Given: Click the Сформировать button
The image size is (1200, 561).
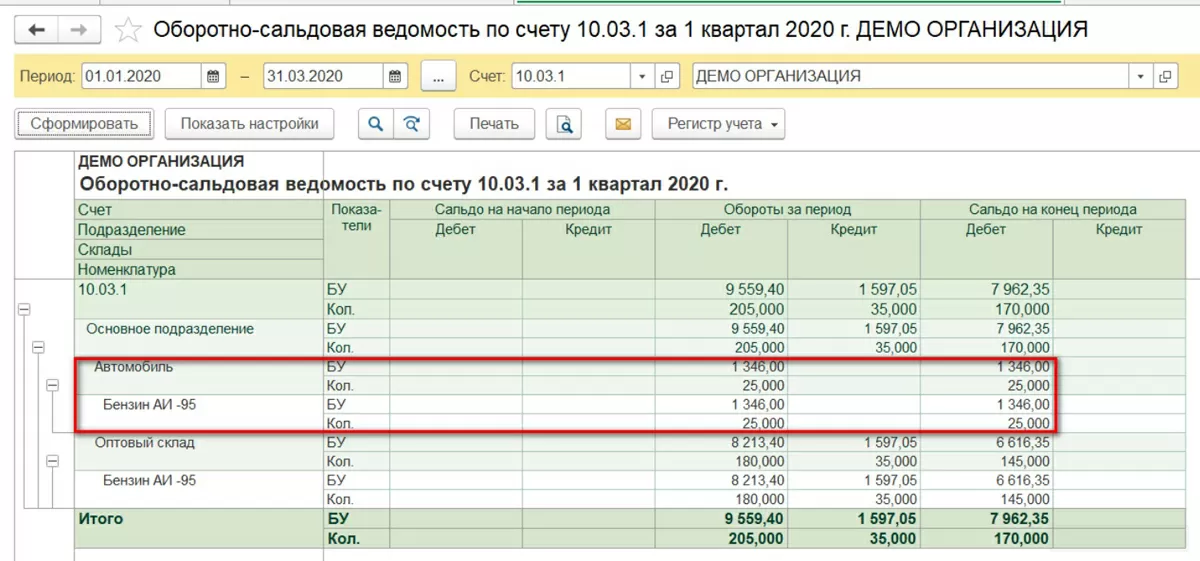Looking at the screenshot, I should tap(84, 124).
